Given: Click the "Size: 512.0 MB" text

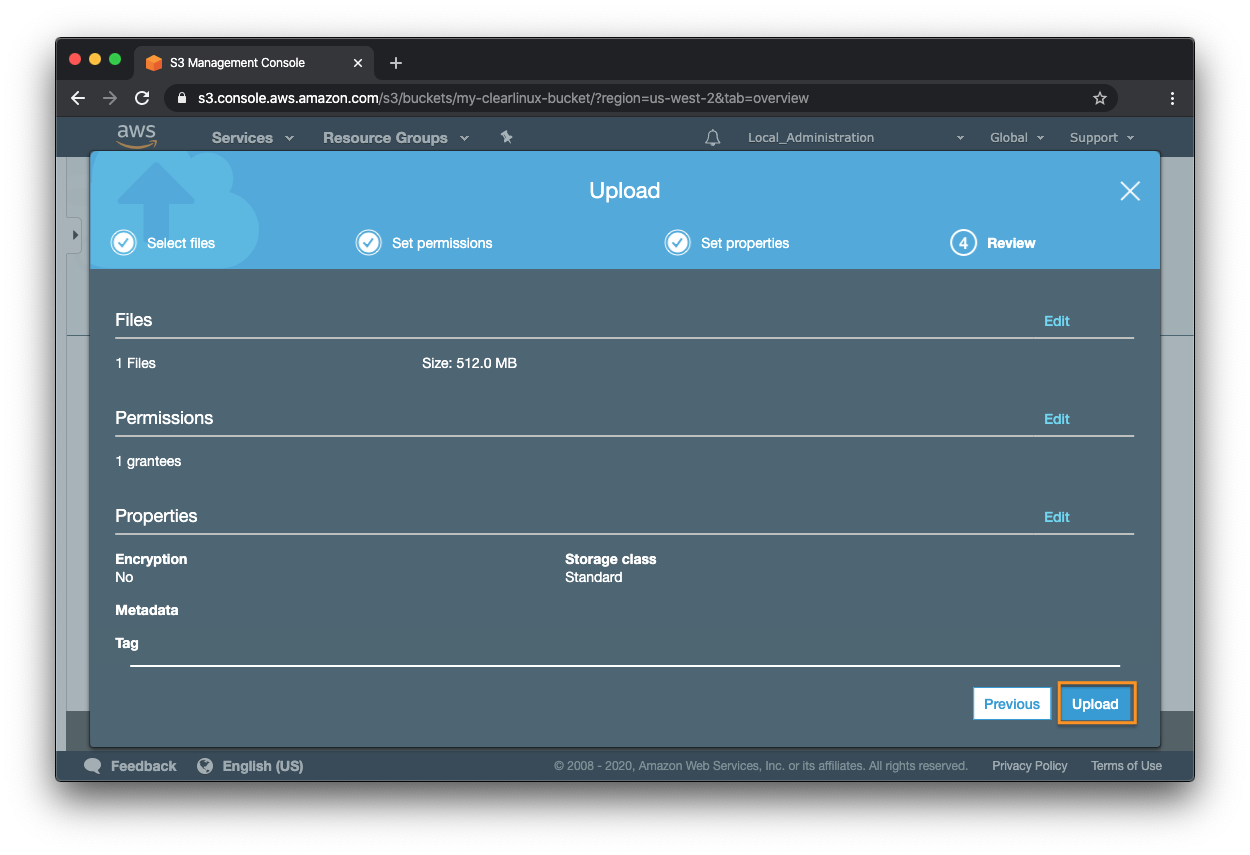Looking at the screenshot, I should pos(469,363).
